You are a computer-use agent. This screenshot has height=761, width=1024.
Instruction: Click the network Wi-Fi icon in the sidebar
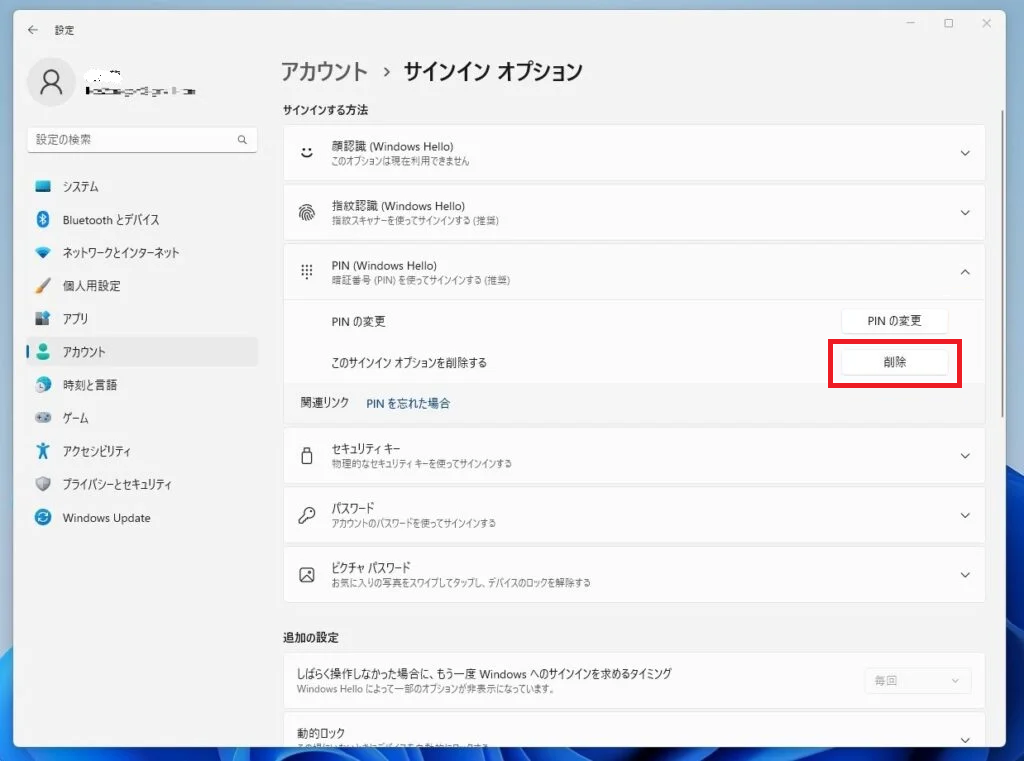(x=43, y=253)
